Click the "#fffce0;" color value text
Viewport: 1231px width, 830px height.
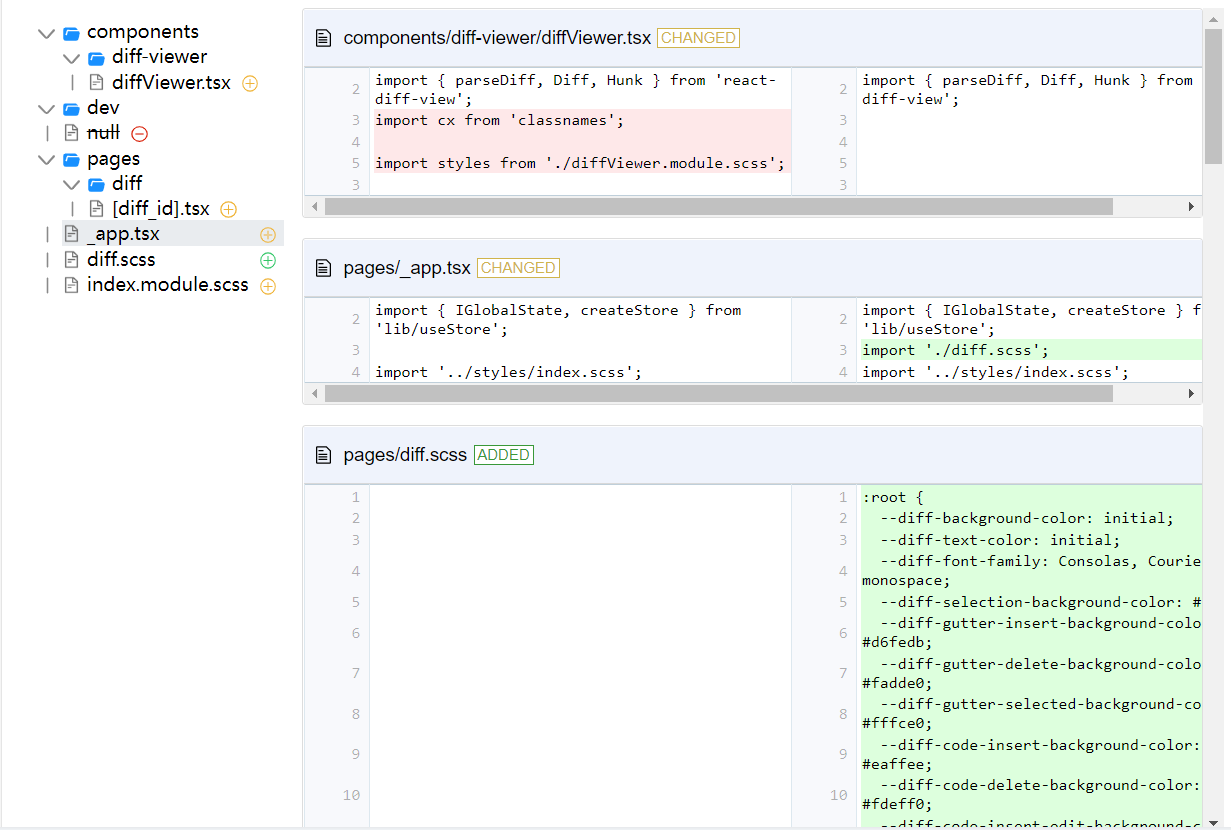(x=897, y=724)
